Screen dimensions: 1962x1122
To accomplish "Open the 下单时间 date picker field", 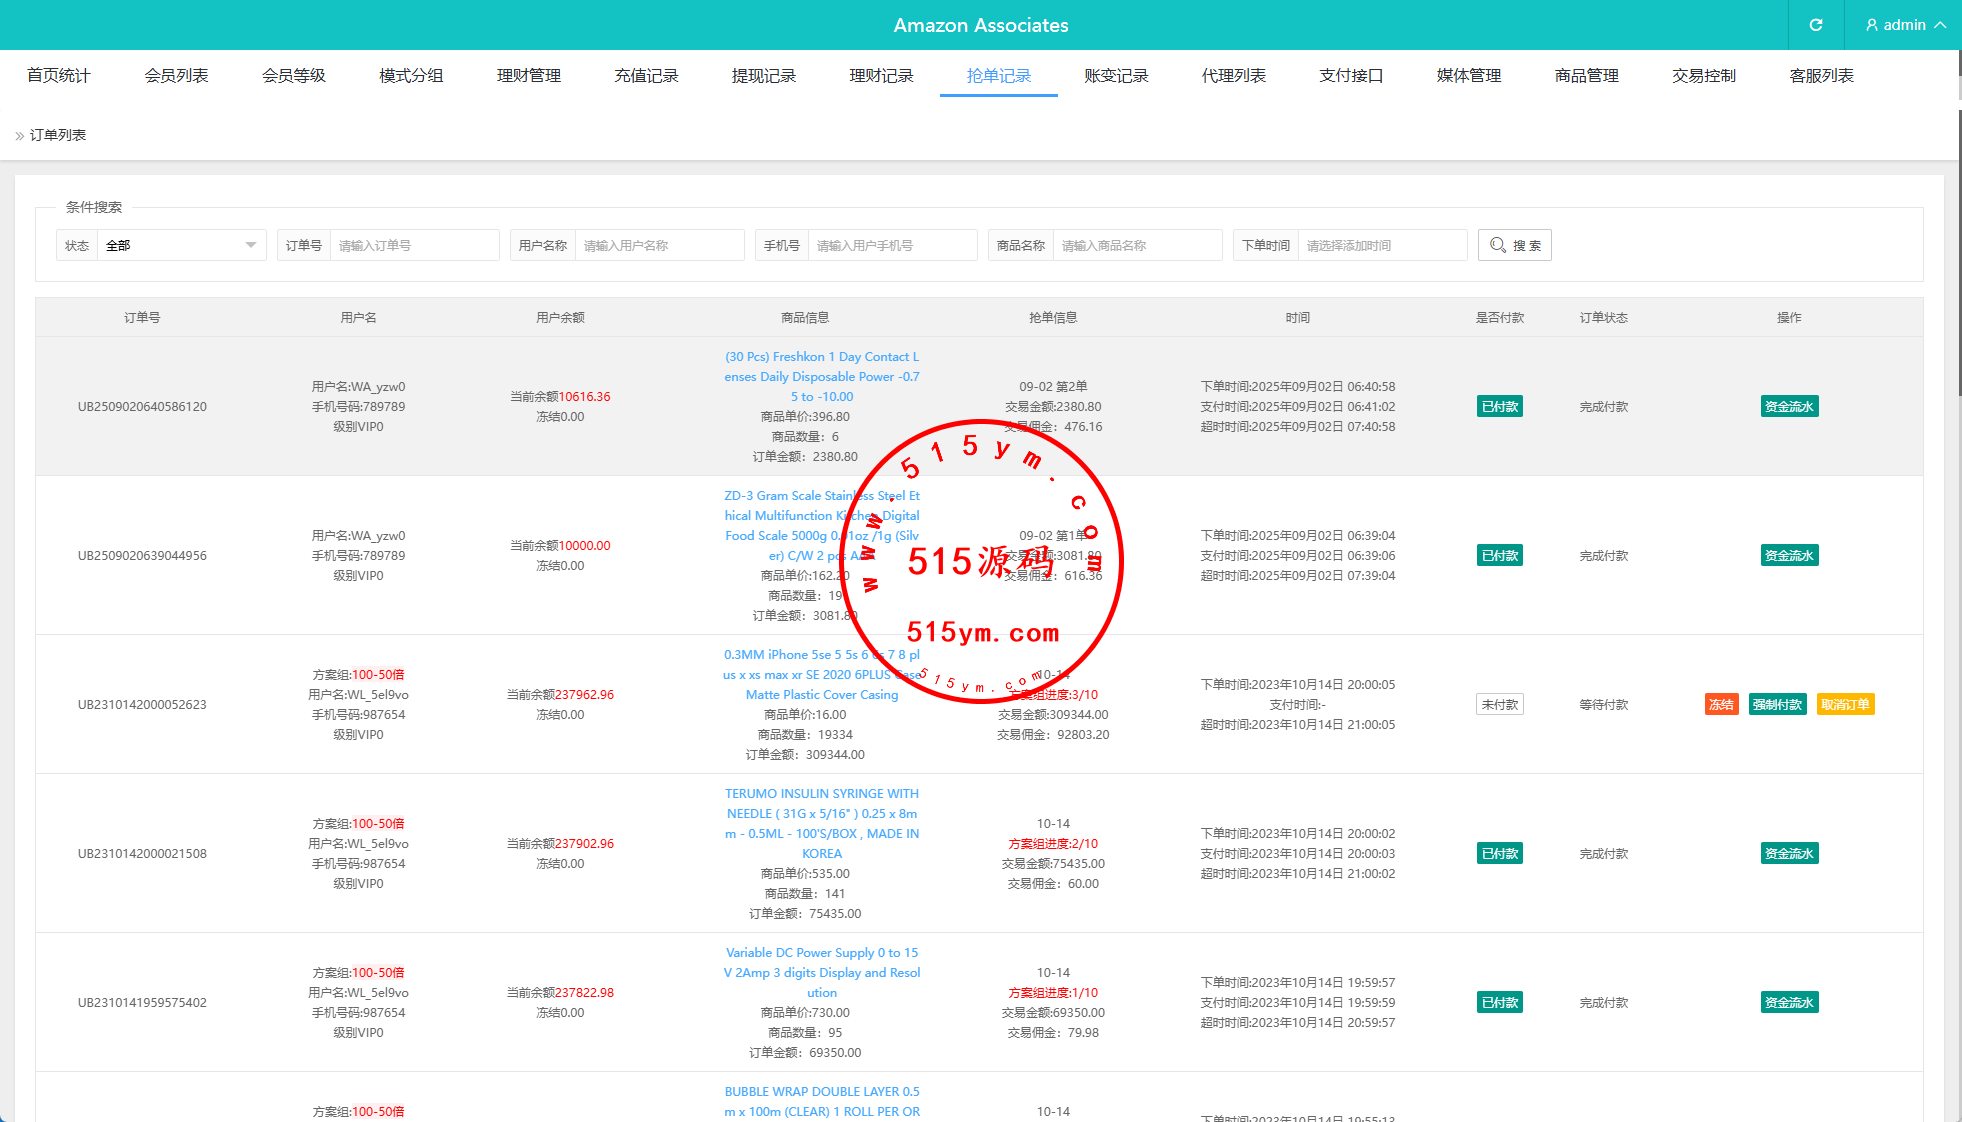I will coord(1381,245).
